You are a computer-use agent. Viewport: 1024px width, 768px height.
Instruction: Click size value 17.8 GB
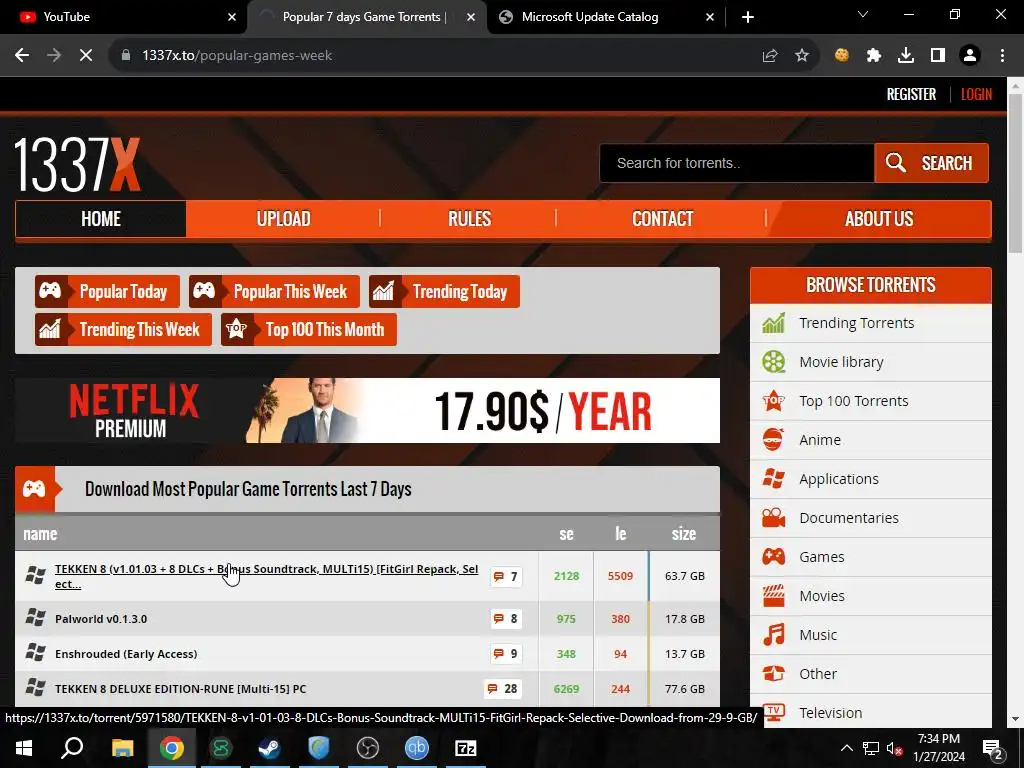(684, 619)
